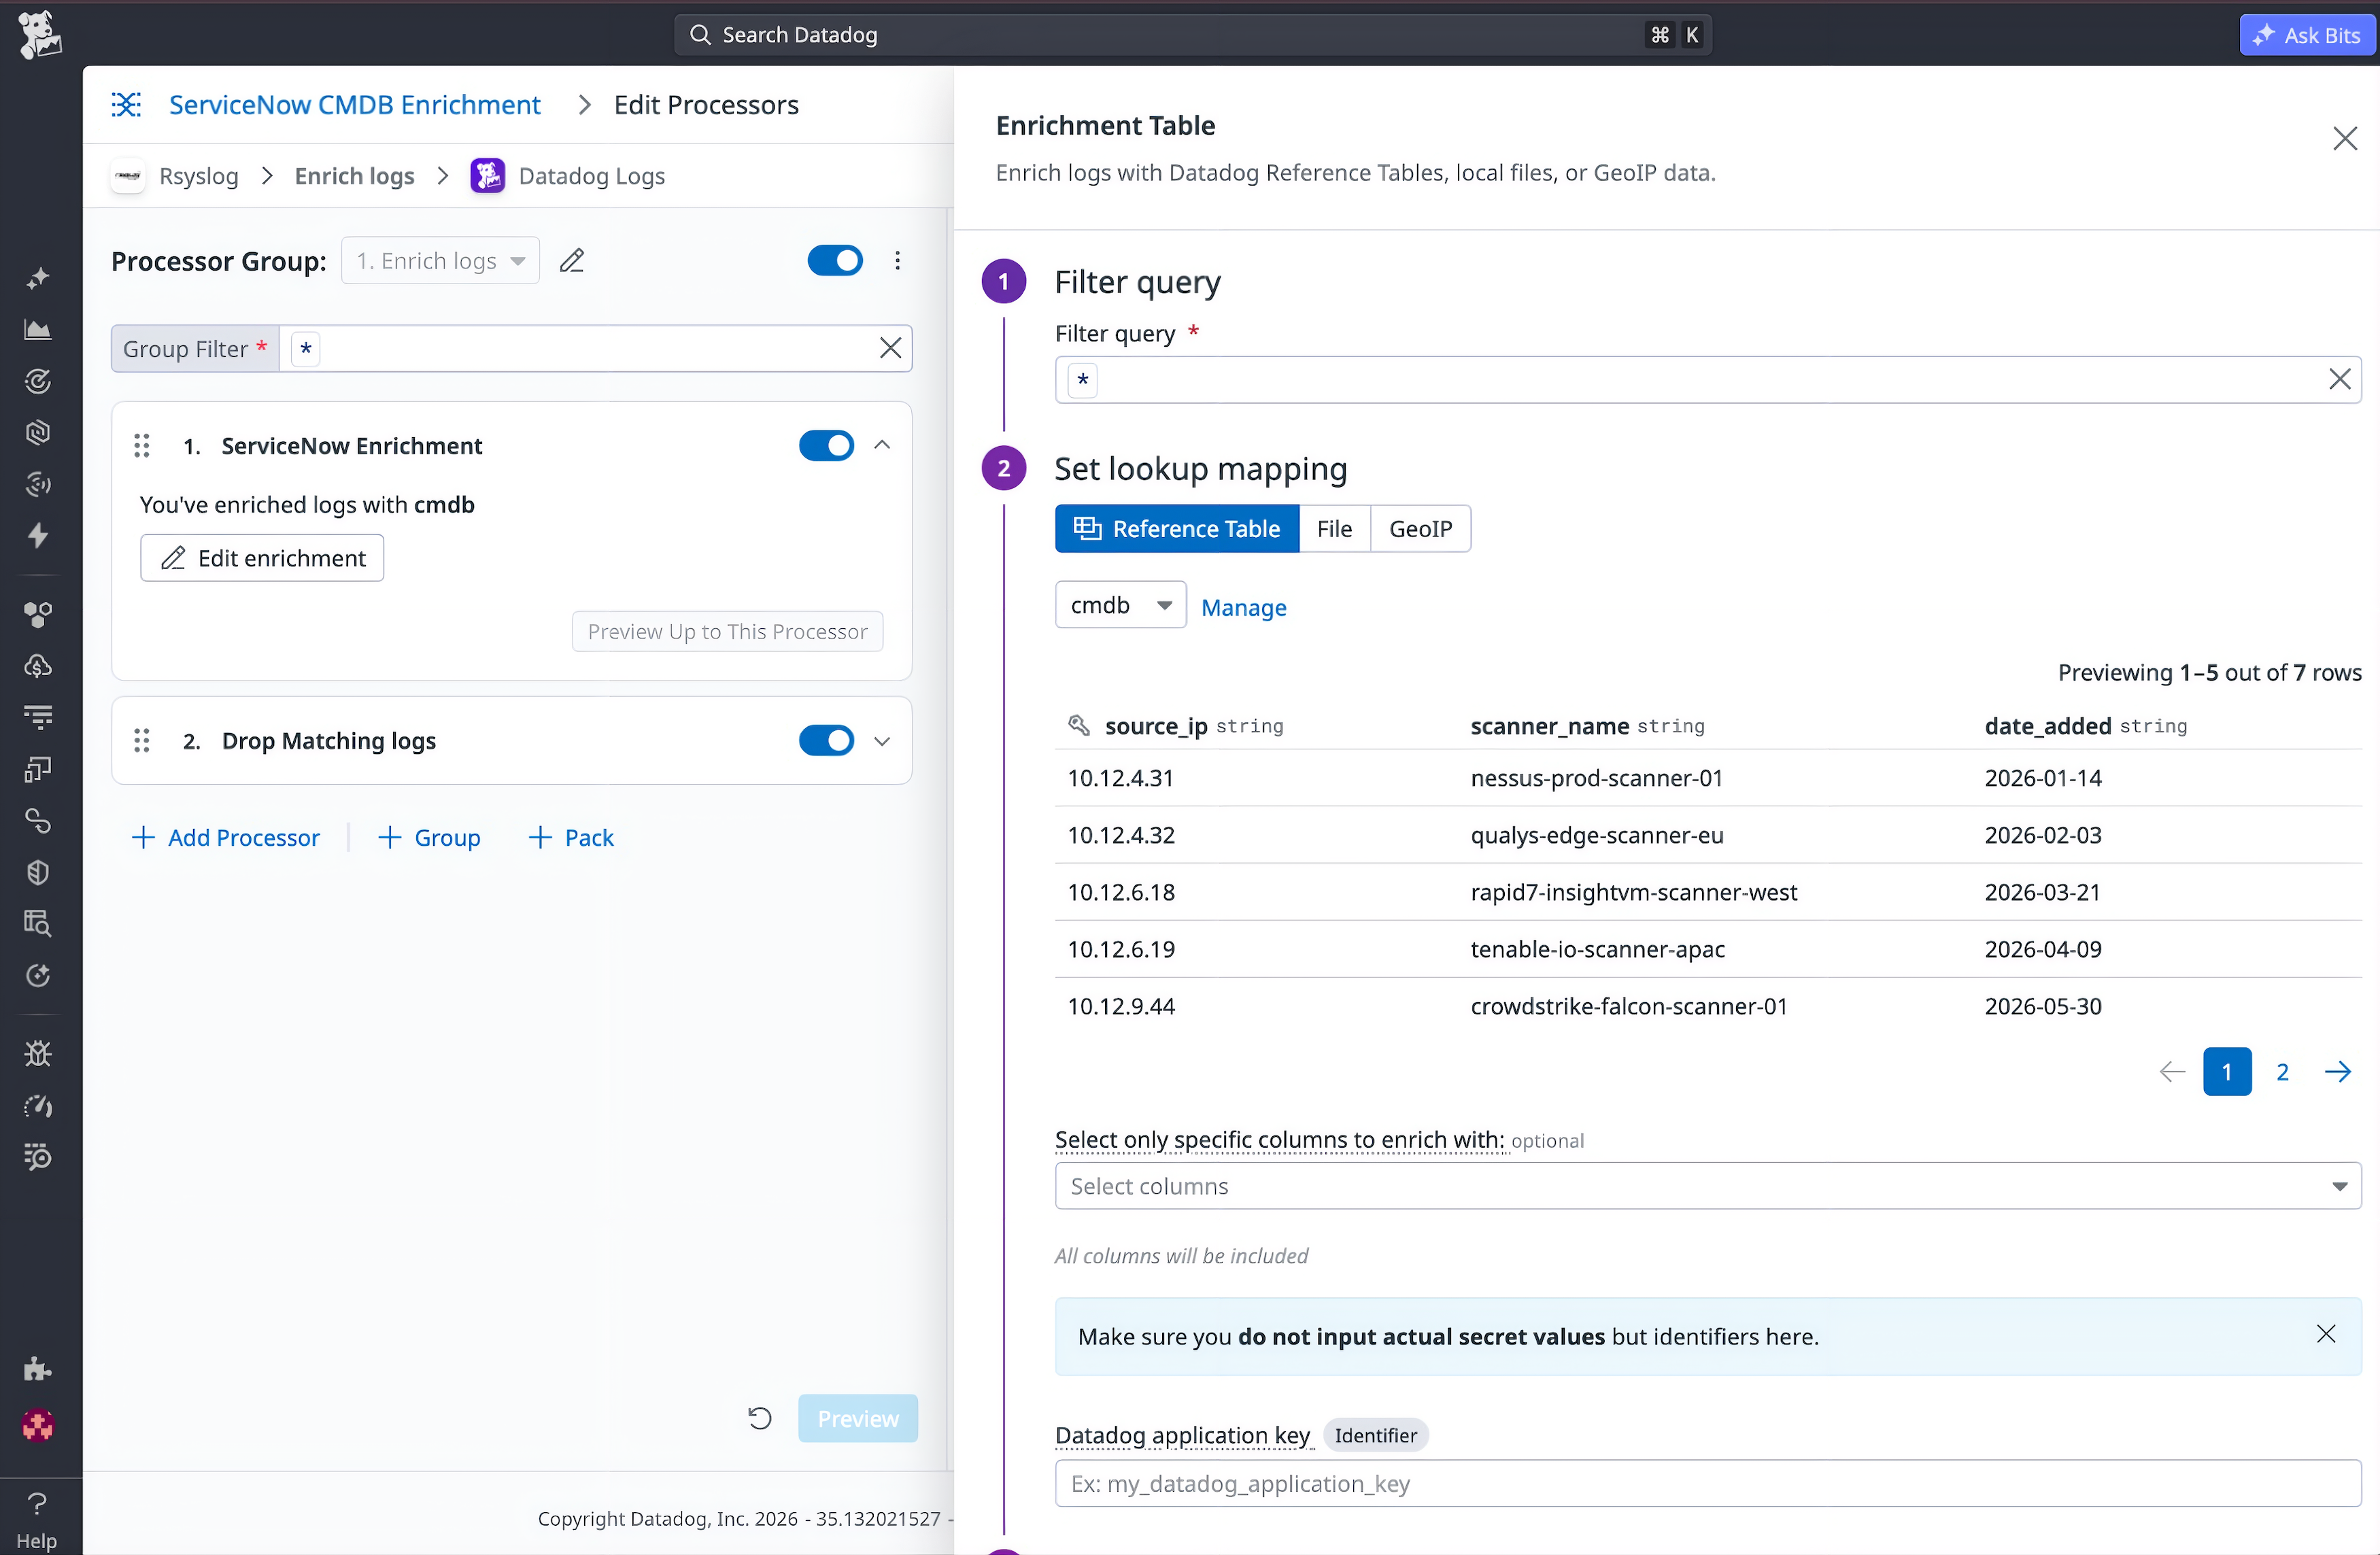Open the sparkle icon in left sidebar
This screenshot has width=2380, height=1555.
tap(38, 278)
